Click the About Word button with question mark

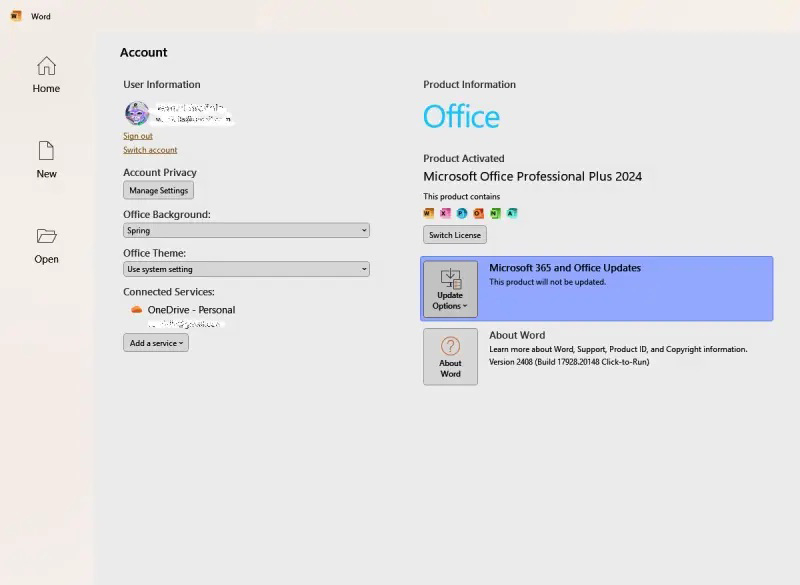(450, 357)
